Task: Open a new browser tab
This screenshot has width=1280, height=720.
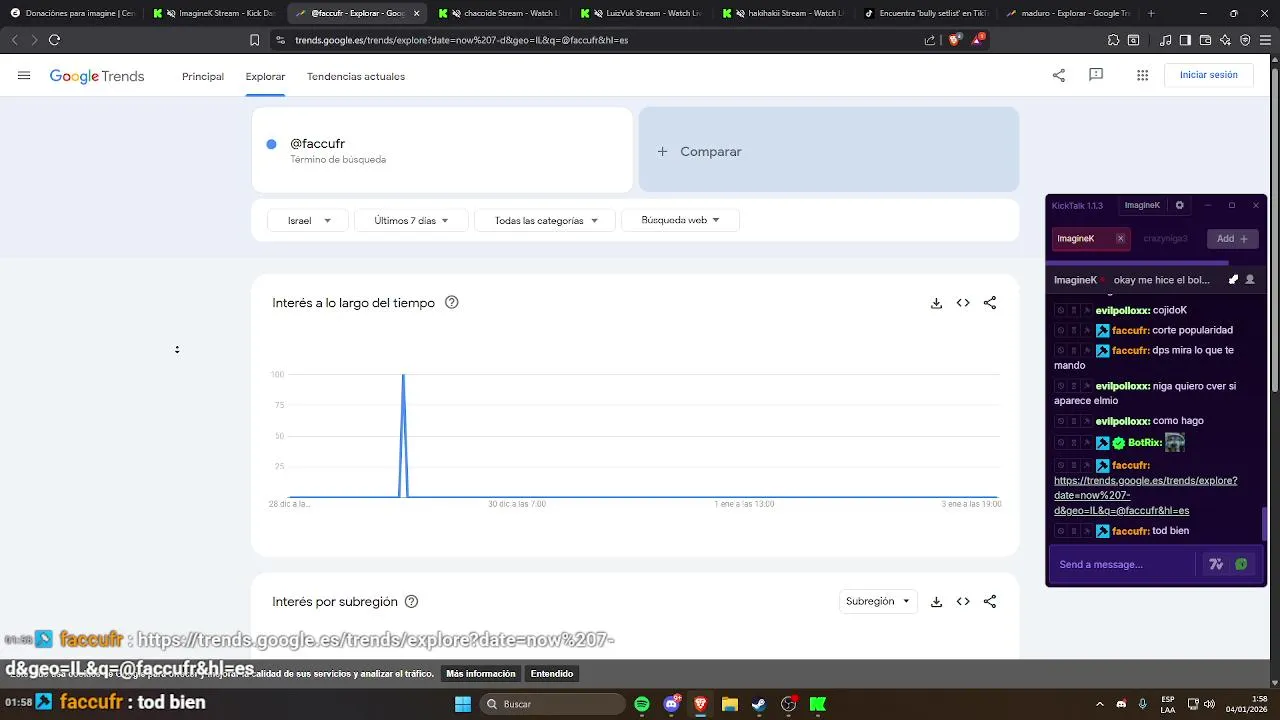Action: (x=1151, y=13)
